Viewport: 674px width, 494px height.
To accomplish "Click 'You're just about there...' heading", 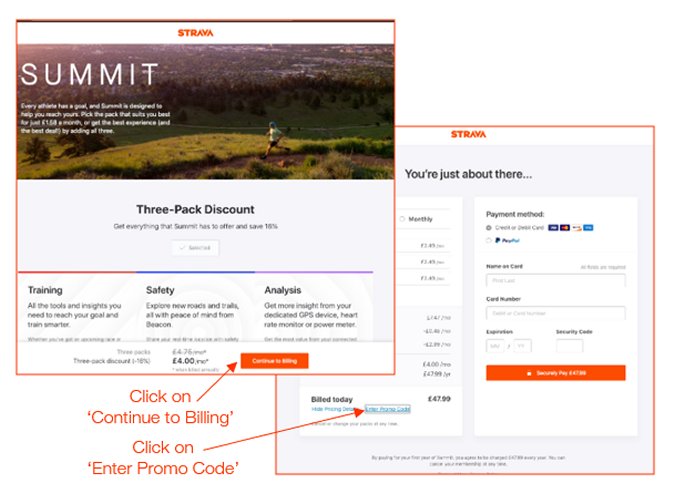I will 468,174.
